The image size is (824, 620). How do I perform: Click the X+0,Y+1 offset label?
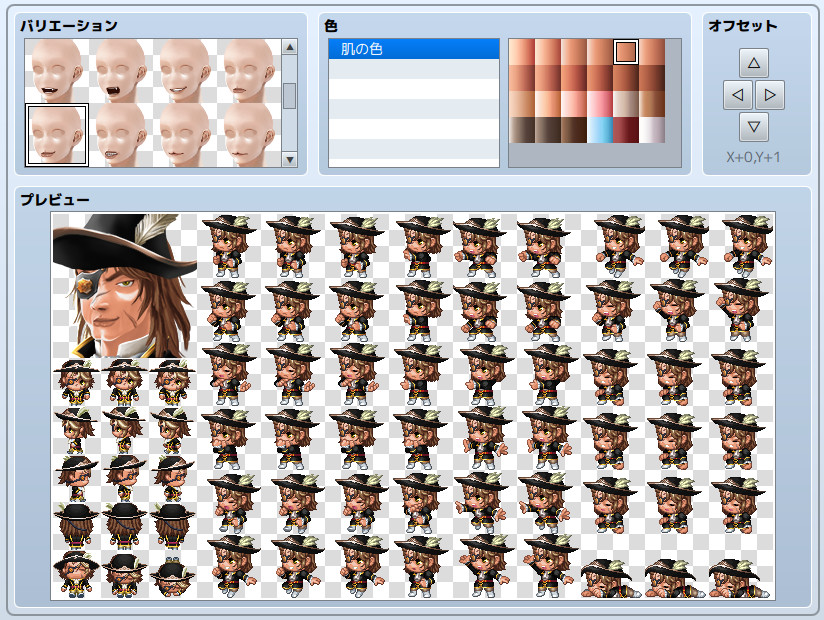pos(752,156)
